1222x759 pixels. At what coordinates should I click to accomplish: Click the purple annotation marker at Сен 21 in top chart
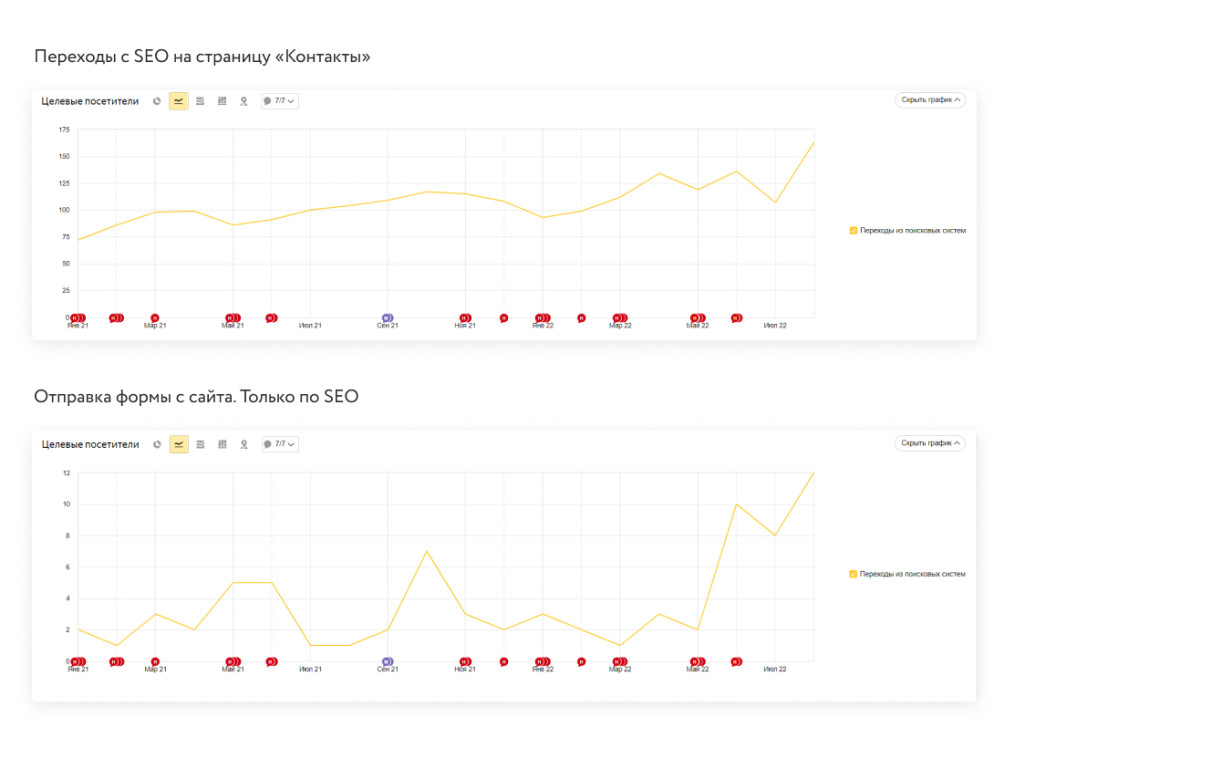point(387,318)
